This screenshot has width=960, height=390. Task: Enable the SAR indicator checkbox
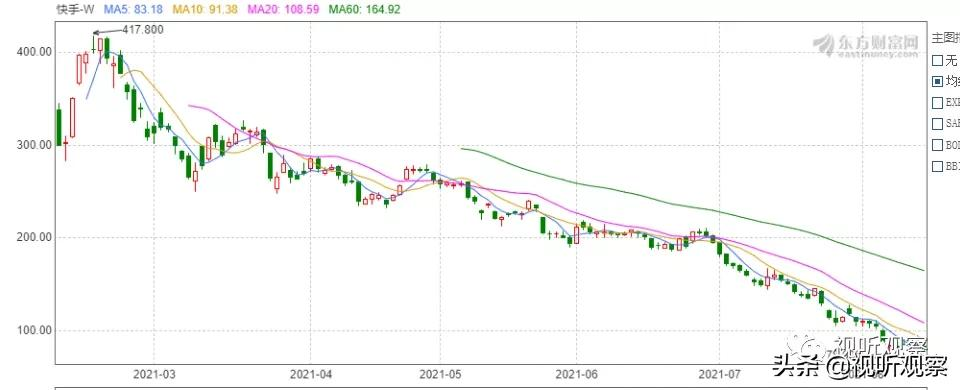click(x=937, y=124)
